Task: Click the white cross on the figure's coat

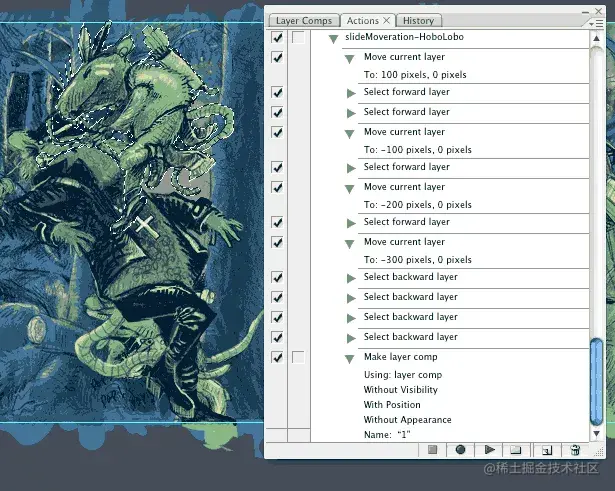Action: click(x=144, y=225)
